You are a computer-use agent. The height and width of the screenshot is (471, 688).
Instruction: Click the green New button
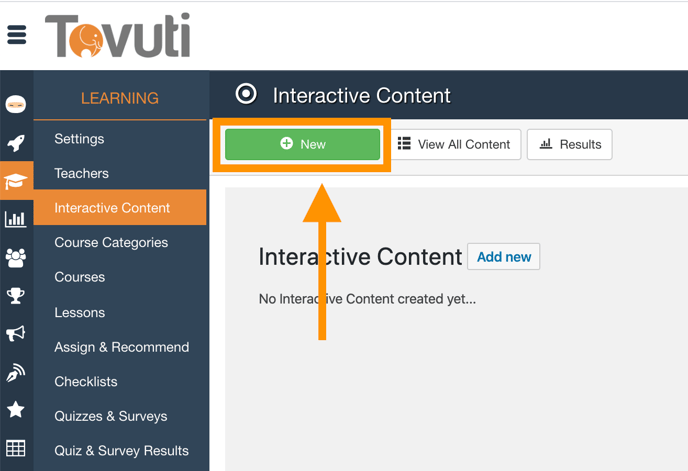pyautogui.click(x=302, y=144)
